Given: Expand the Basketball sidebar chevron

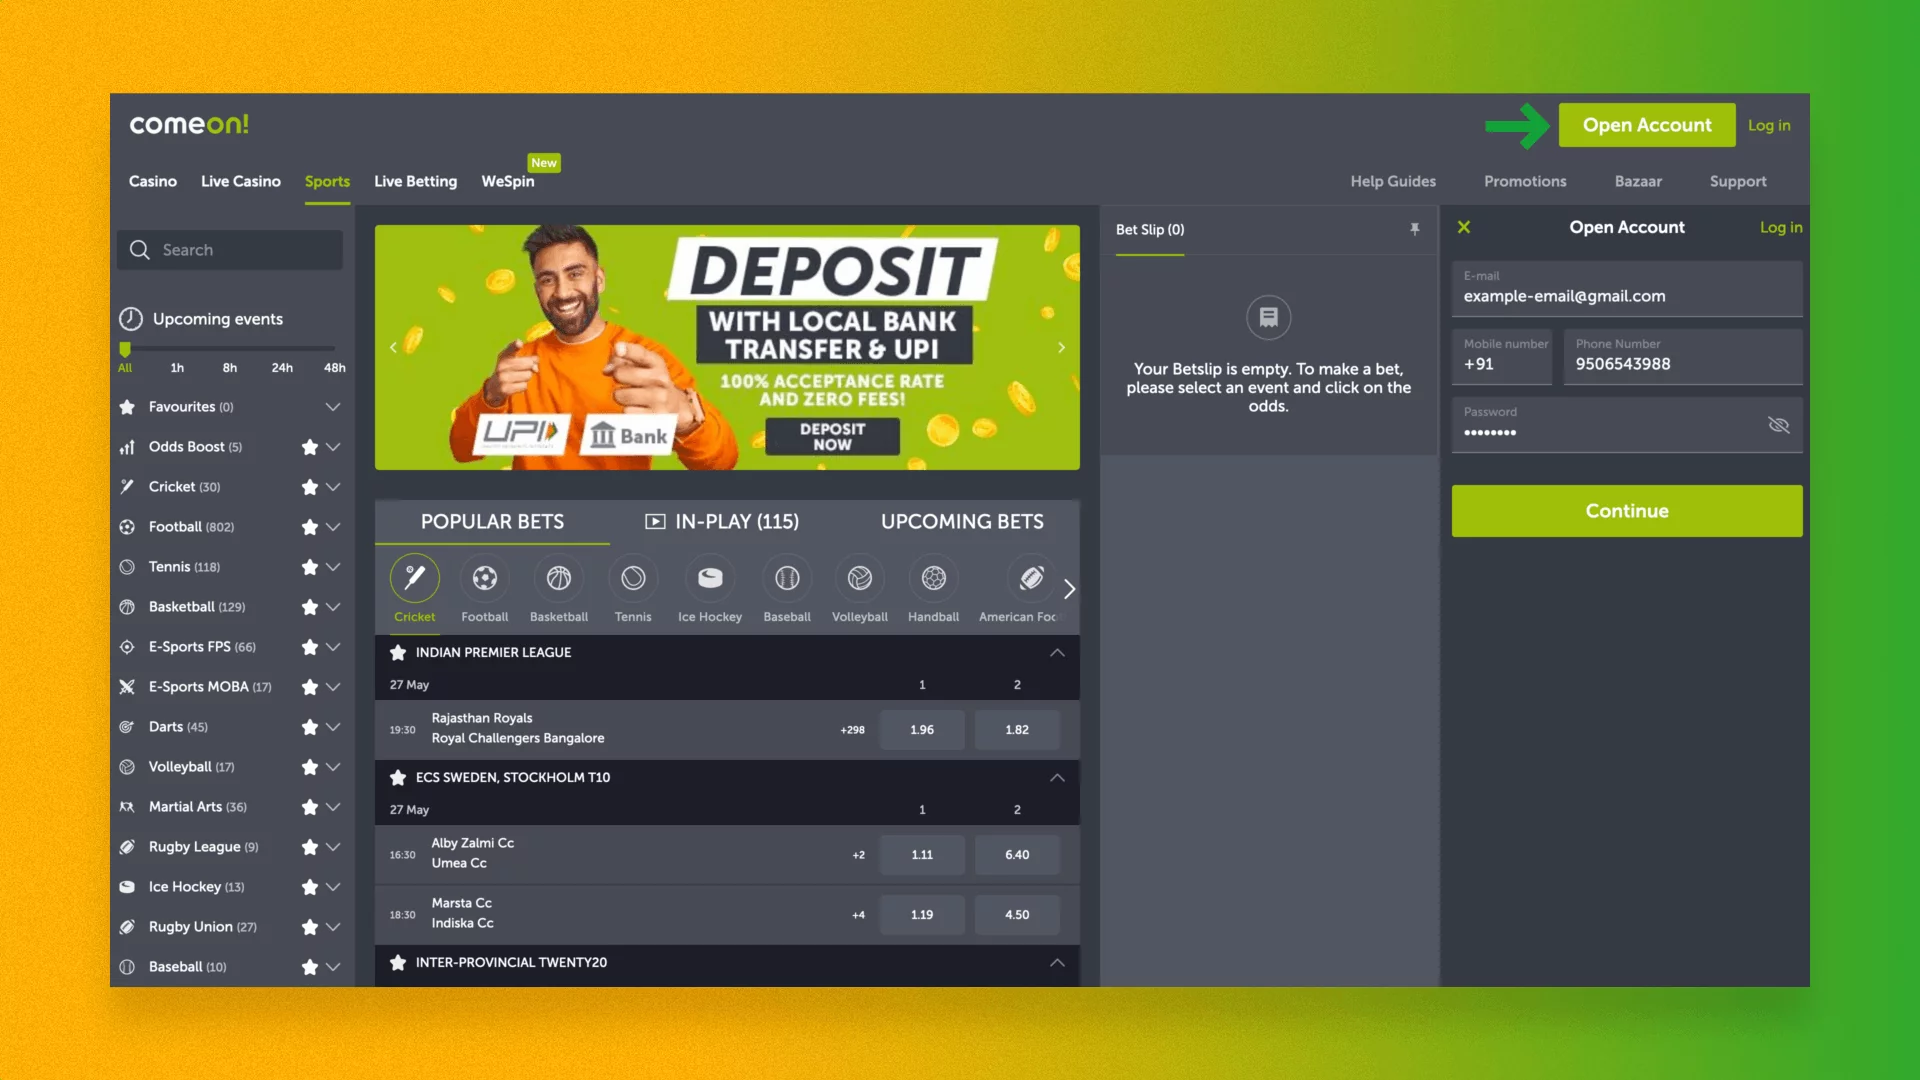Looking at the screenshot, I should [333, 607].
